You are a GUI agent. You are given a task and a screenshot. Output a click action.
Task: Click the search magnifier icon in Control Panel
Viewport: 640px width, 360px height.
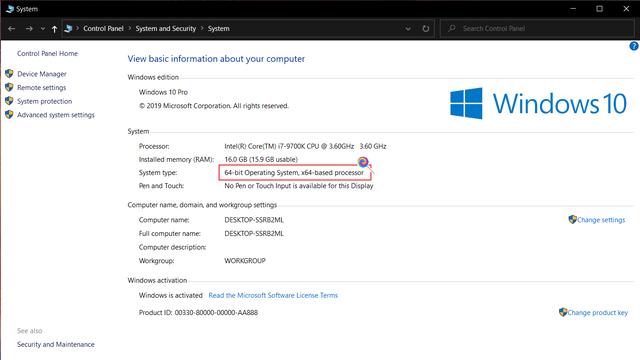point(451,29)
